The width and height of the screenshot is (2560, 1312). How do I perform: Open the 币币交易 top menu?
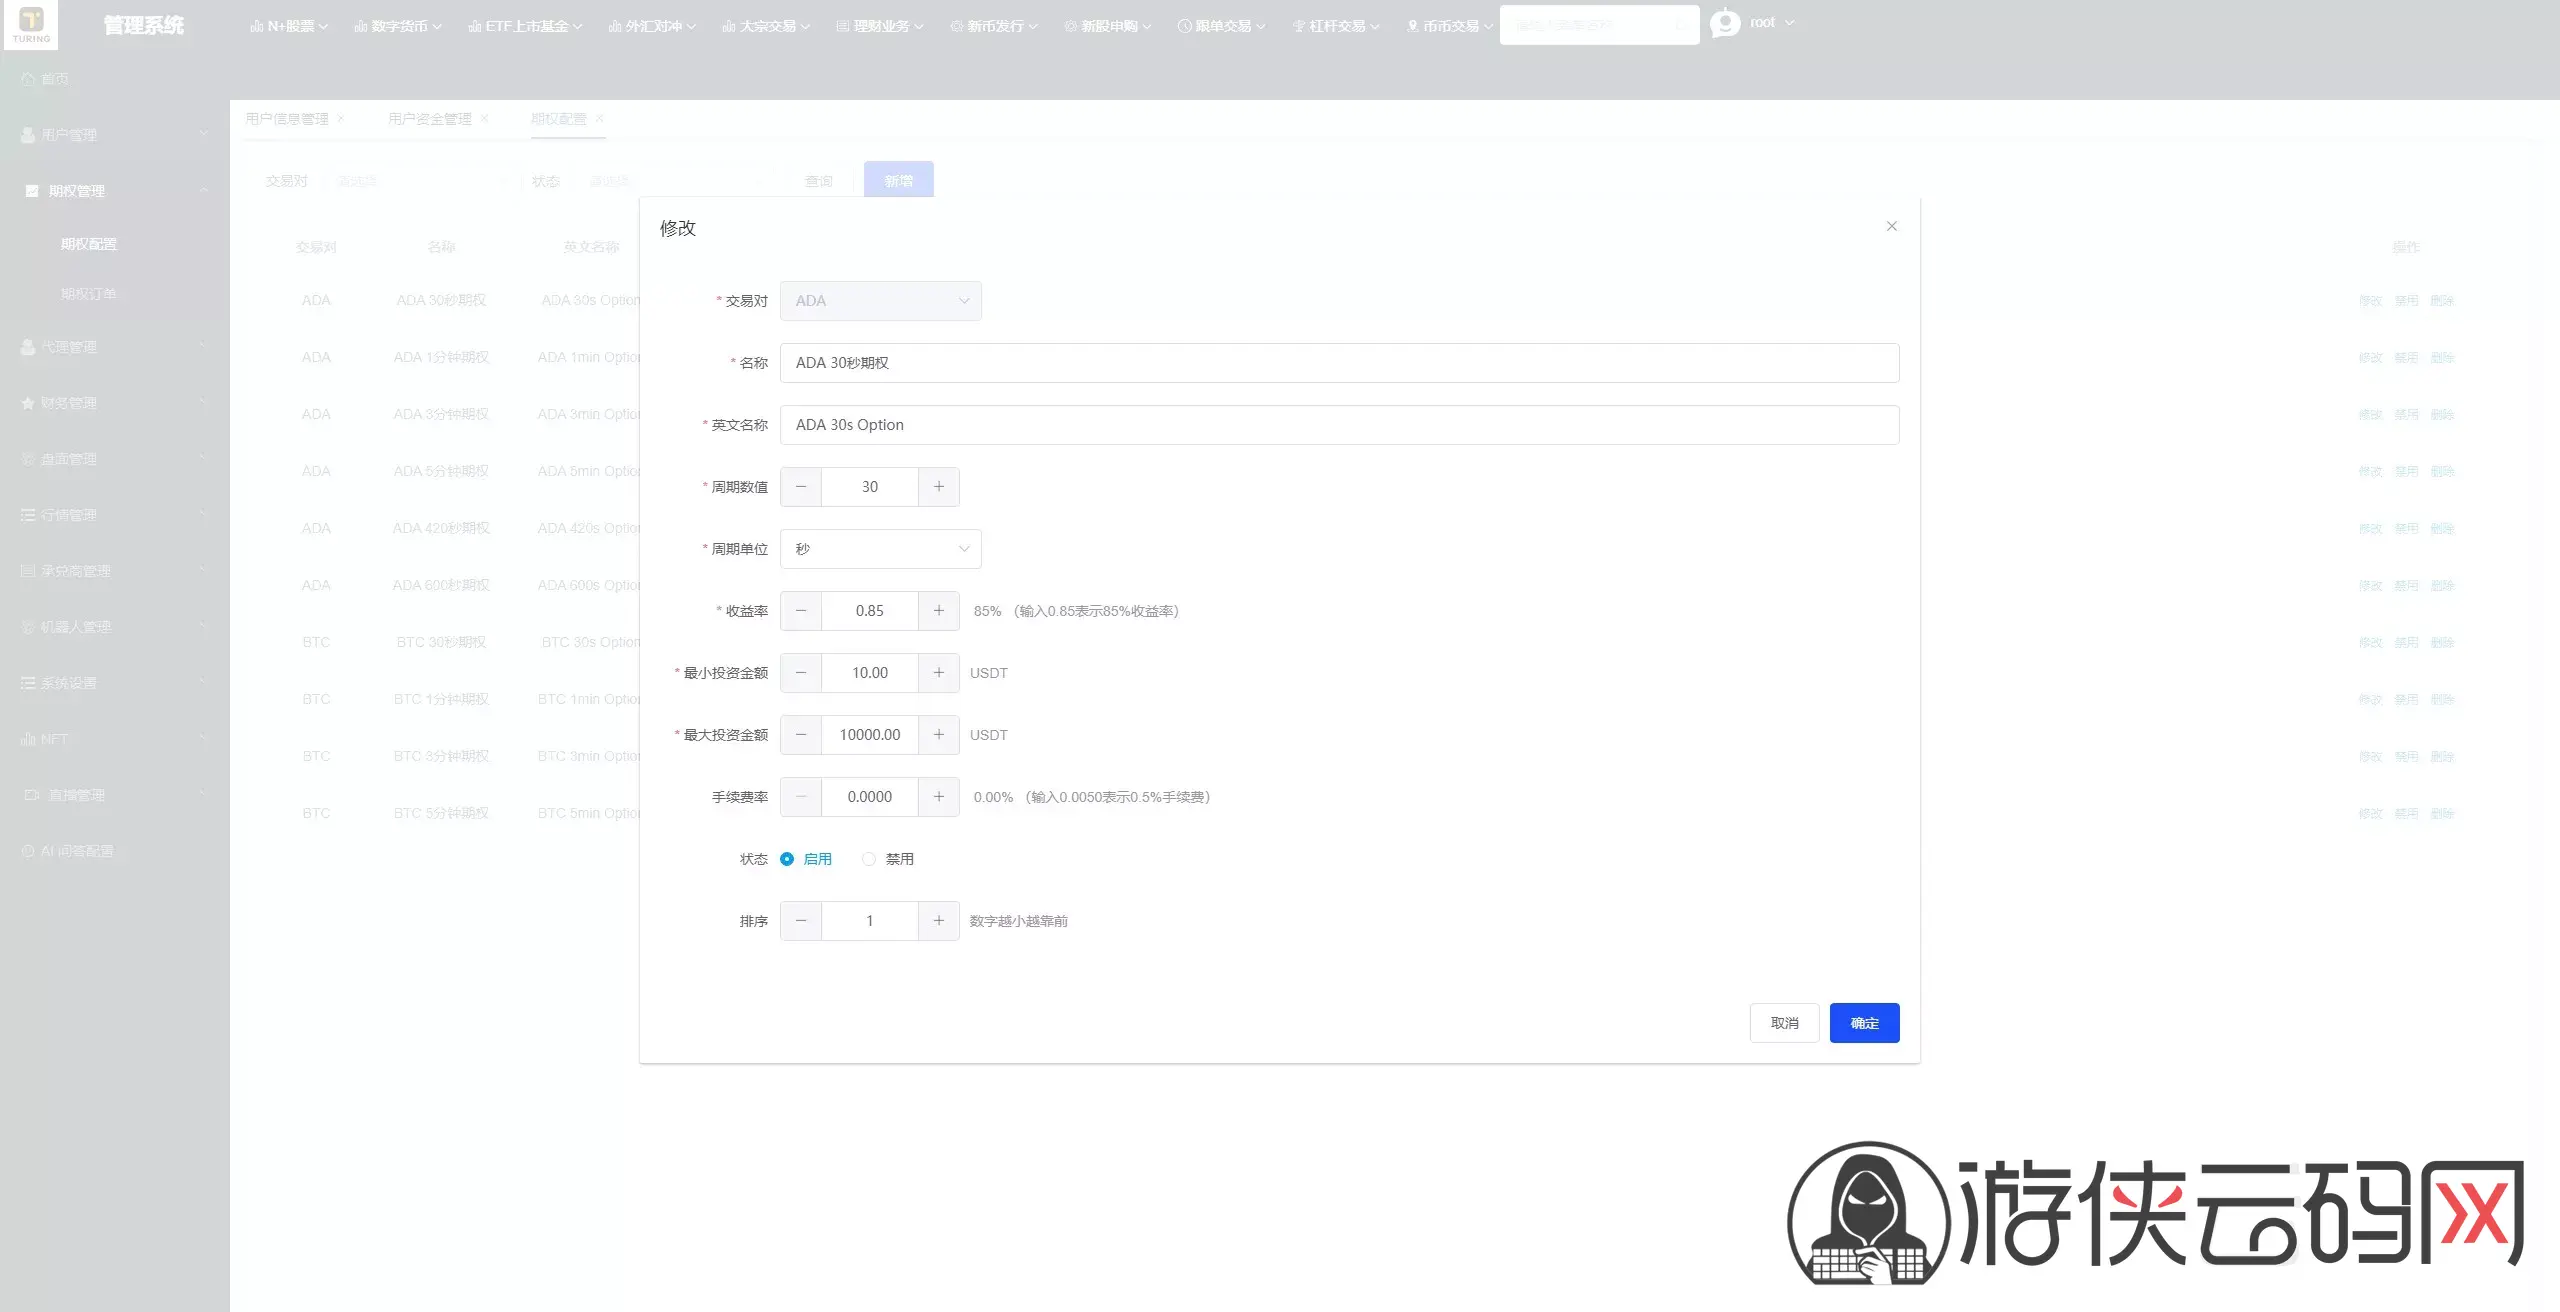pos(1450,26)
